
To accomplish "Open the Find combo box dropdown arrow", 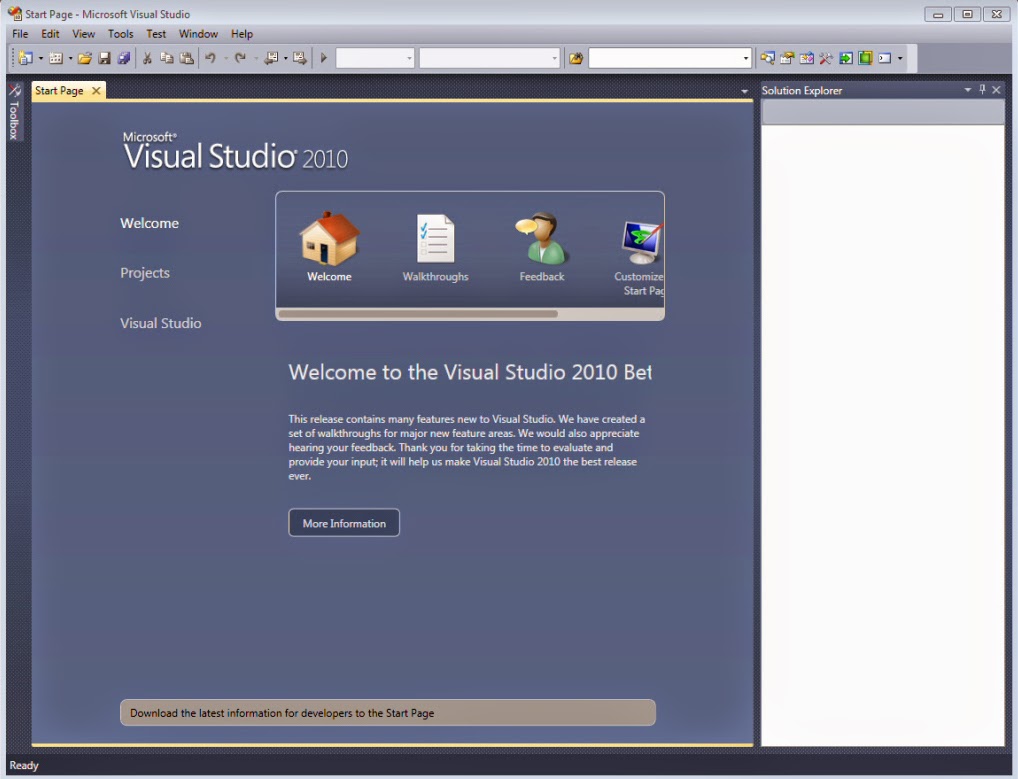I will click(x=745, y=58).
